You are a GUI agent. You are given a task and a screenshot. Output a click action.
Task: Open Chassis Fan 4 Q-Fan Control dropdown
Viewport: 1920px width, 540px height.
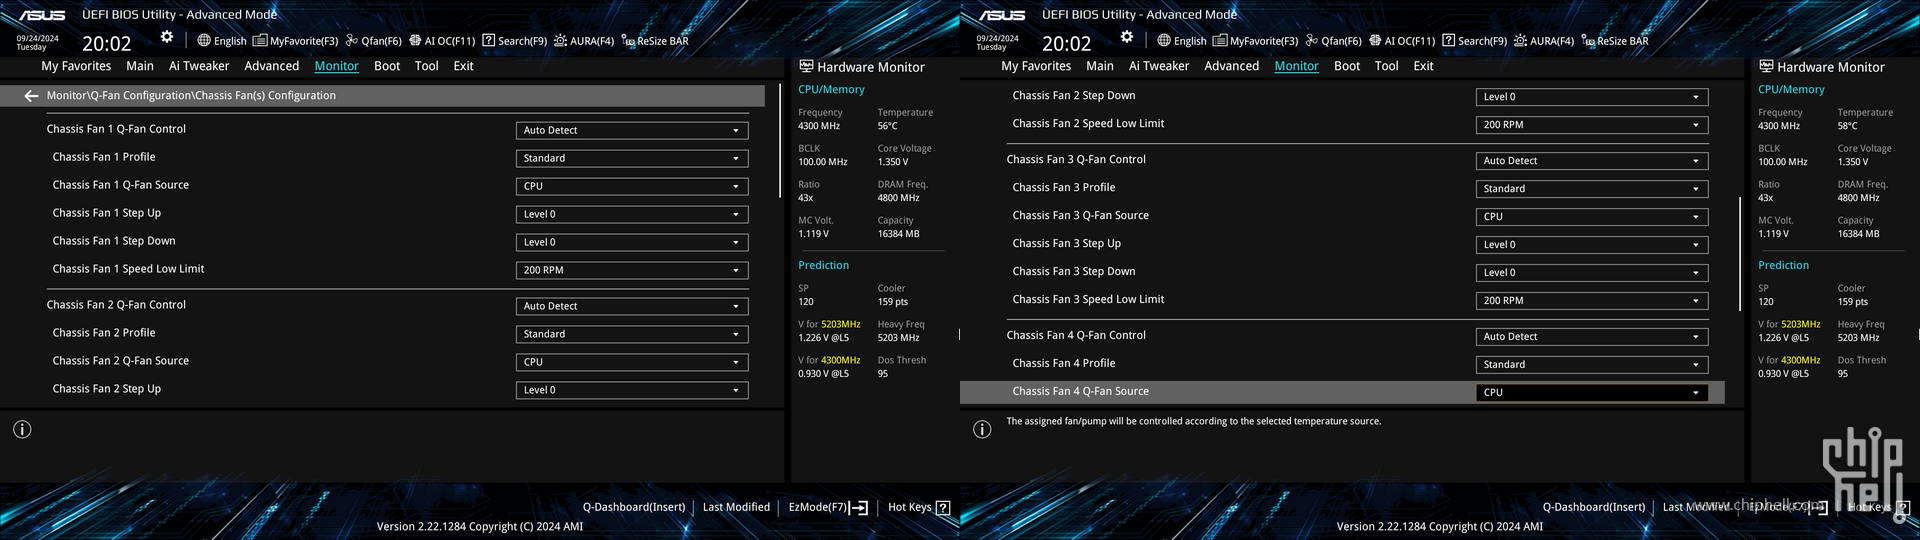1592,337
